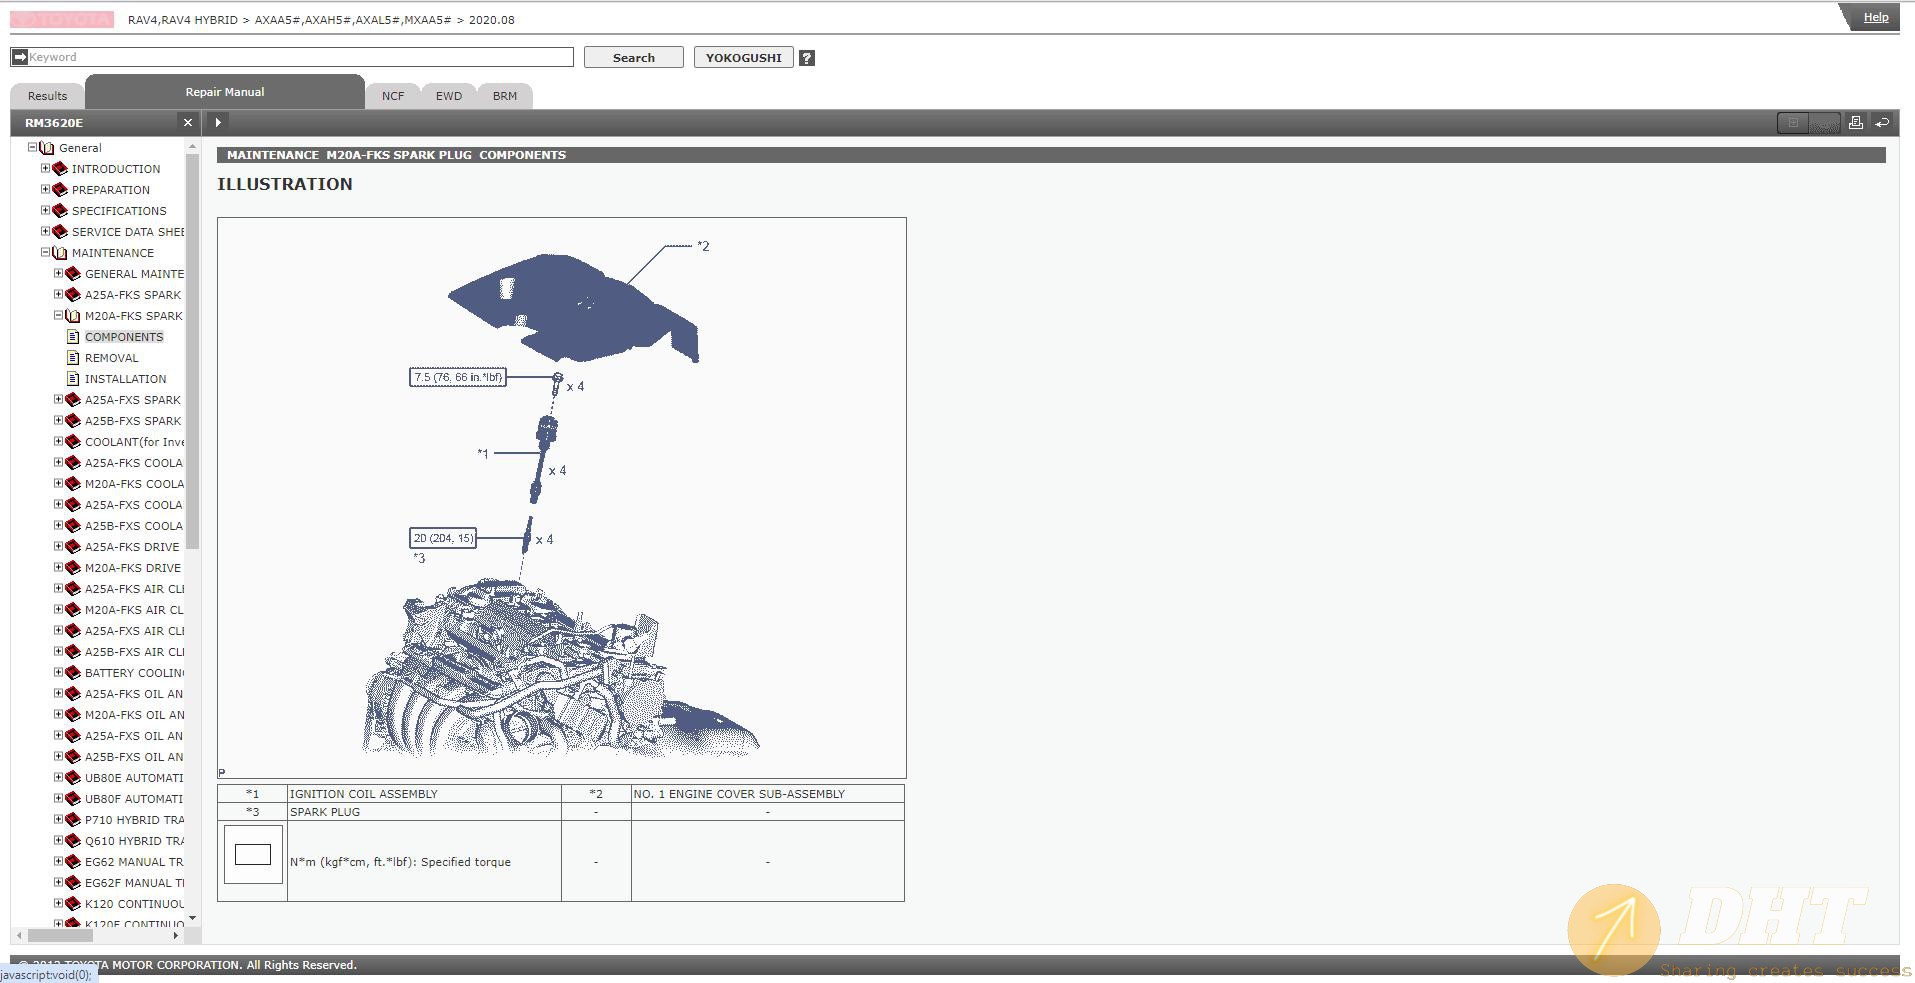Expand the A25B-FXS OIL tree node

coord(58,756)
